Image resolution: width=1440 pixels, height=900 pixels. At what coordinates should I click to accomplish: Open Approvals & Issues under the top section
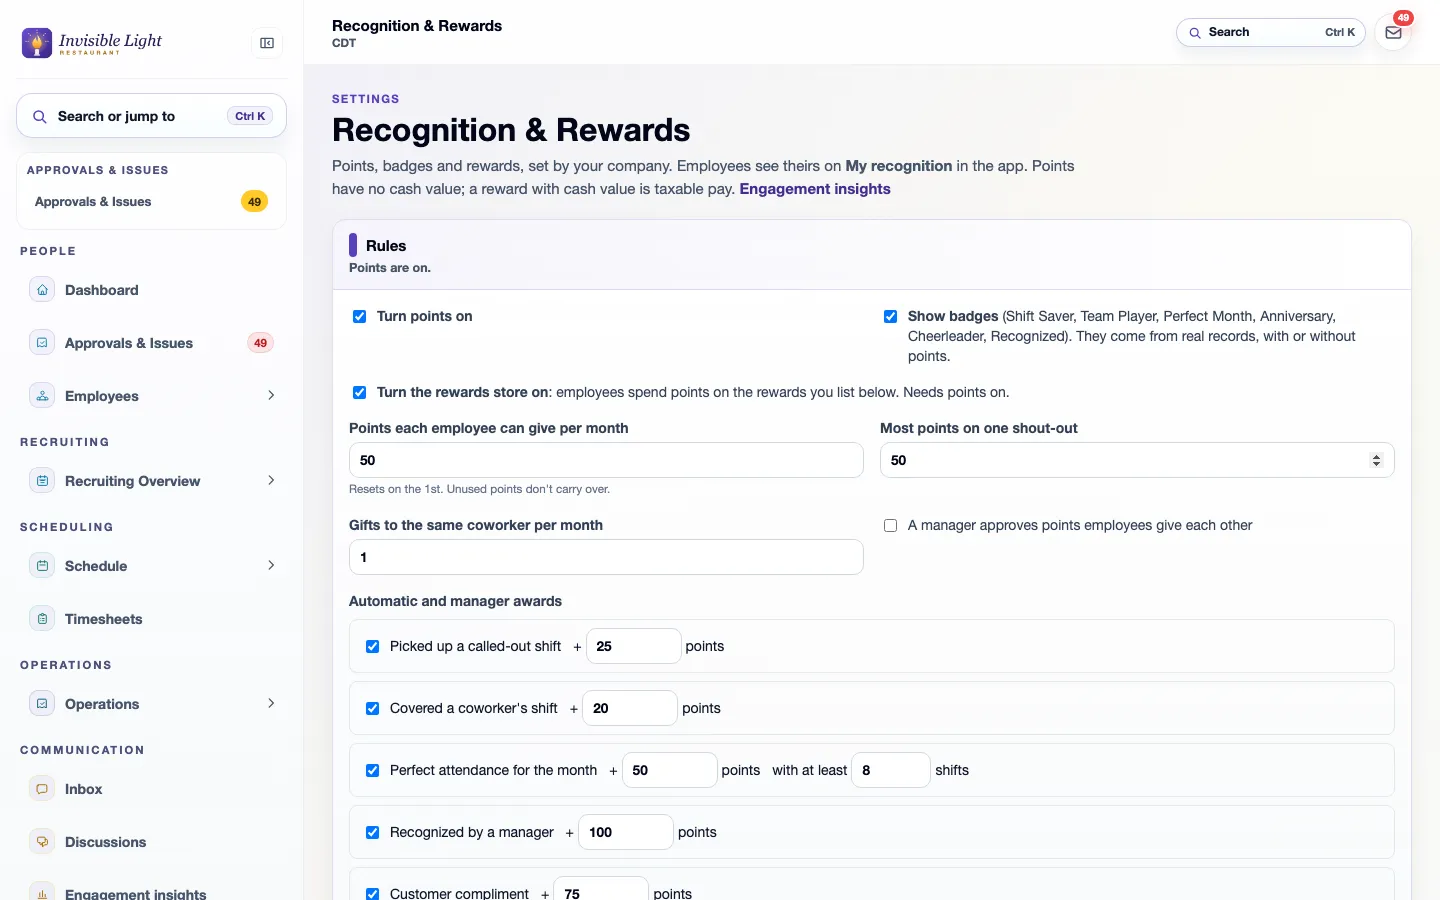151,202
